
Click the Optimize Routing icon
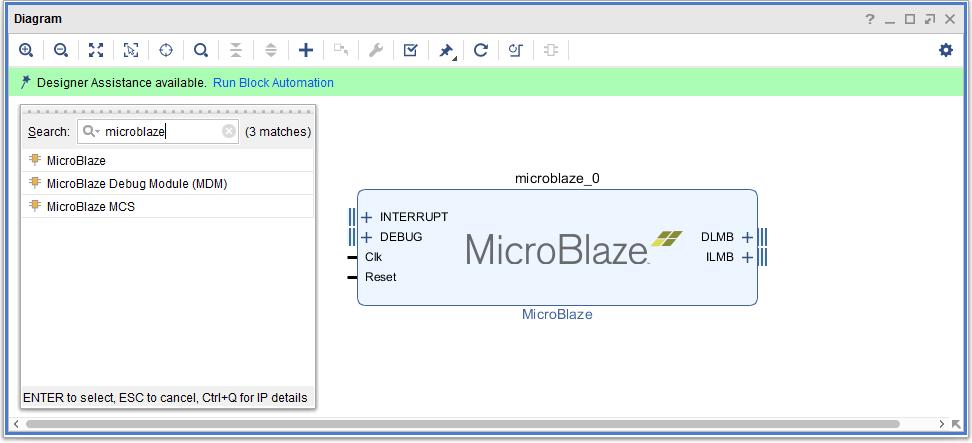coord(516,50)
